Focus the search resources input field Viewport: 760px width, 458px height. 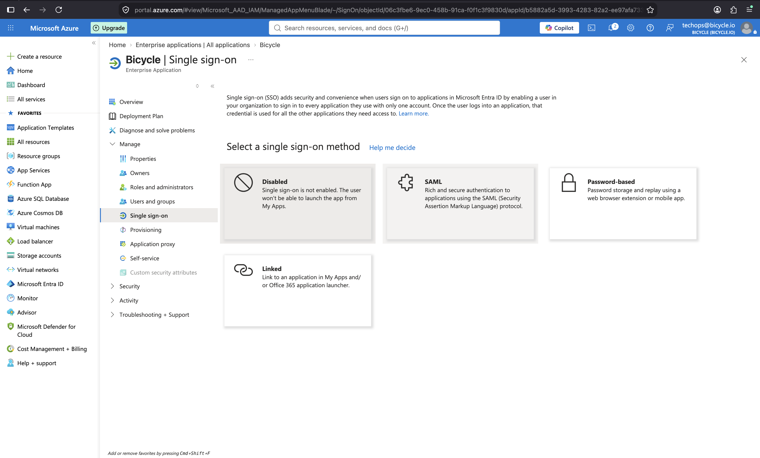384,28
